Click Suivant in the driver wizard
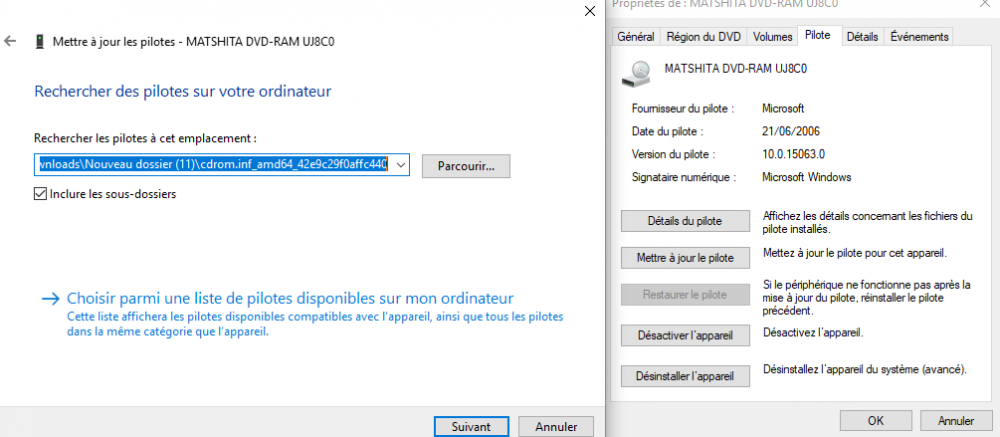 pyautogui.click(x=471, y=427)
